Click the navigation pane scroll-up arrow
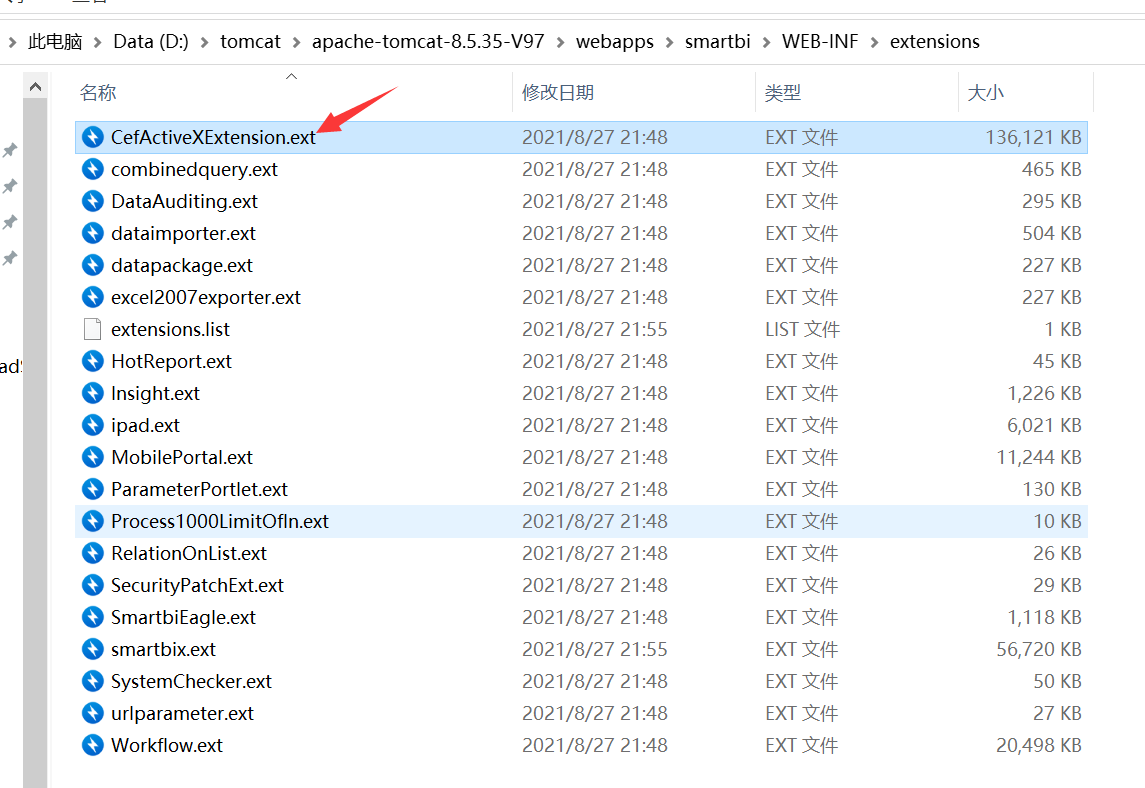Image resolution: width=1145 pixels, height=788 pixels. click(35, 86)
